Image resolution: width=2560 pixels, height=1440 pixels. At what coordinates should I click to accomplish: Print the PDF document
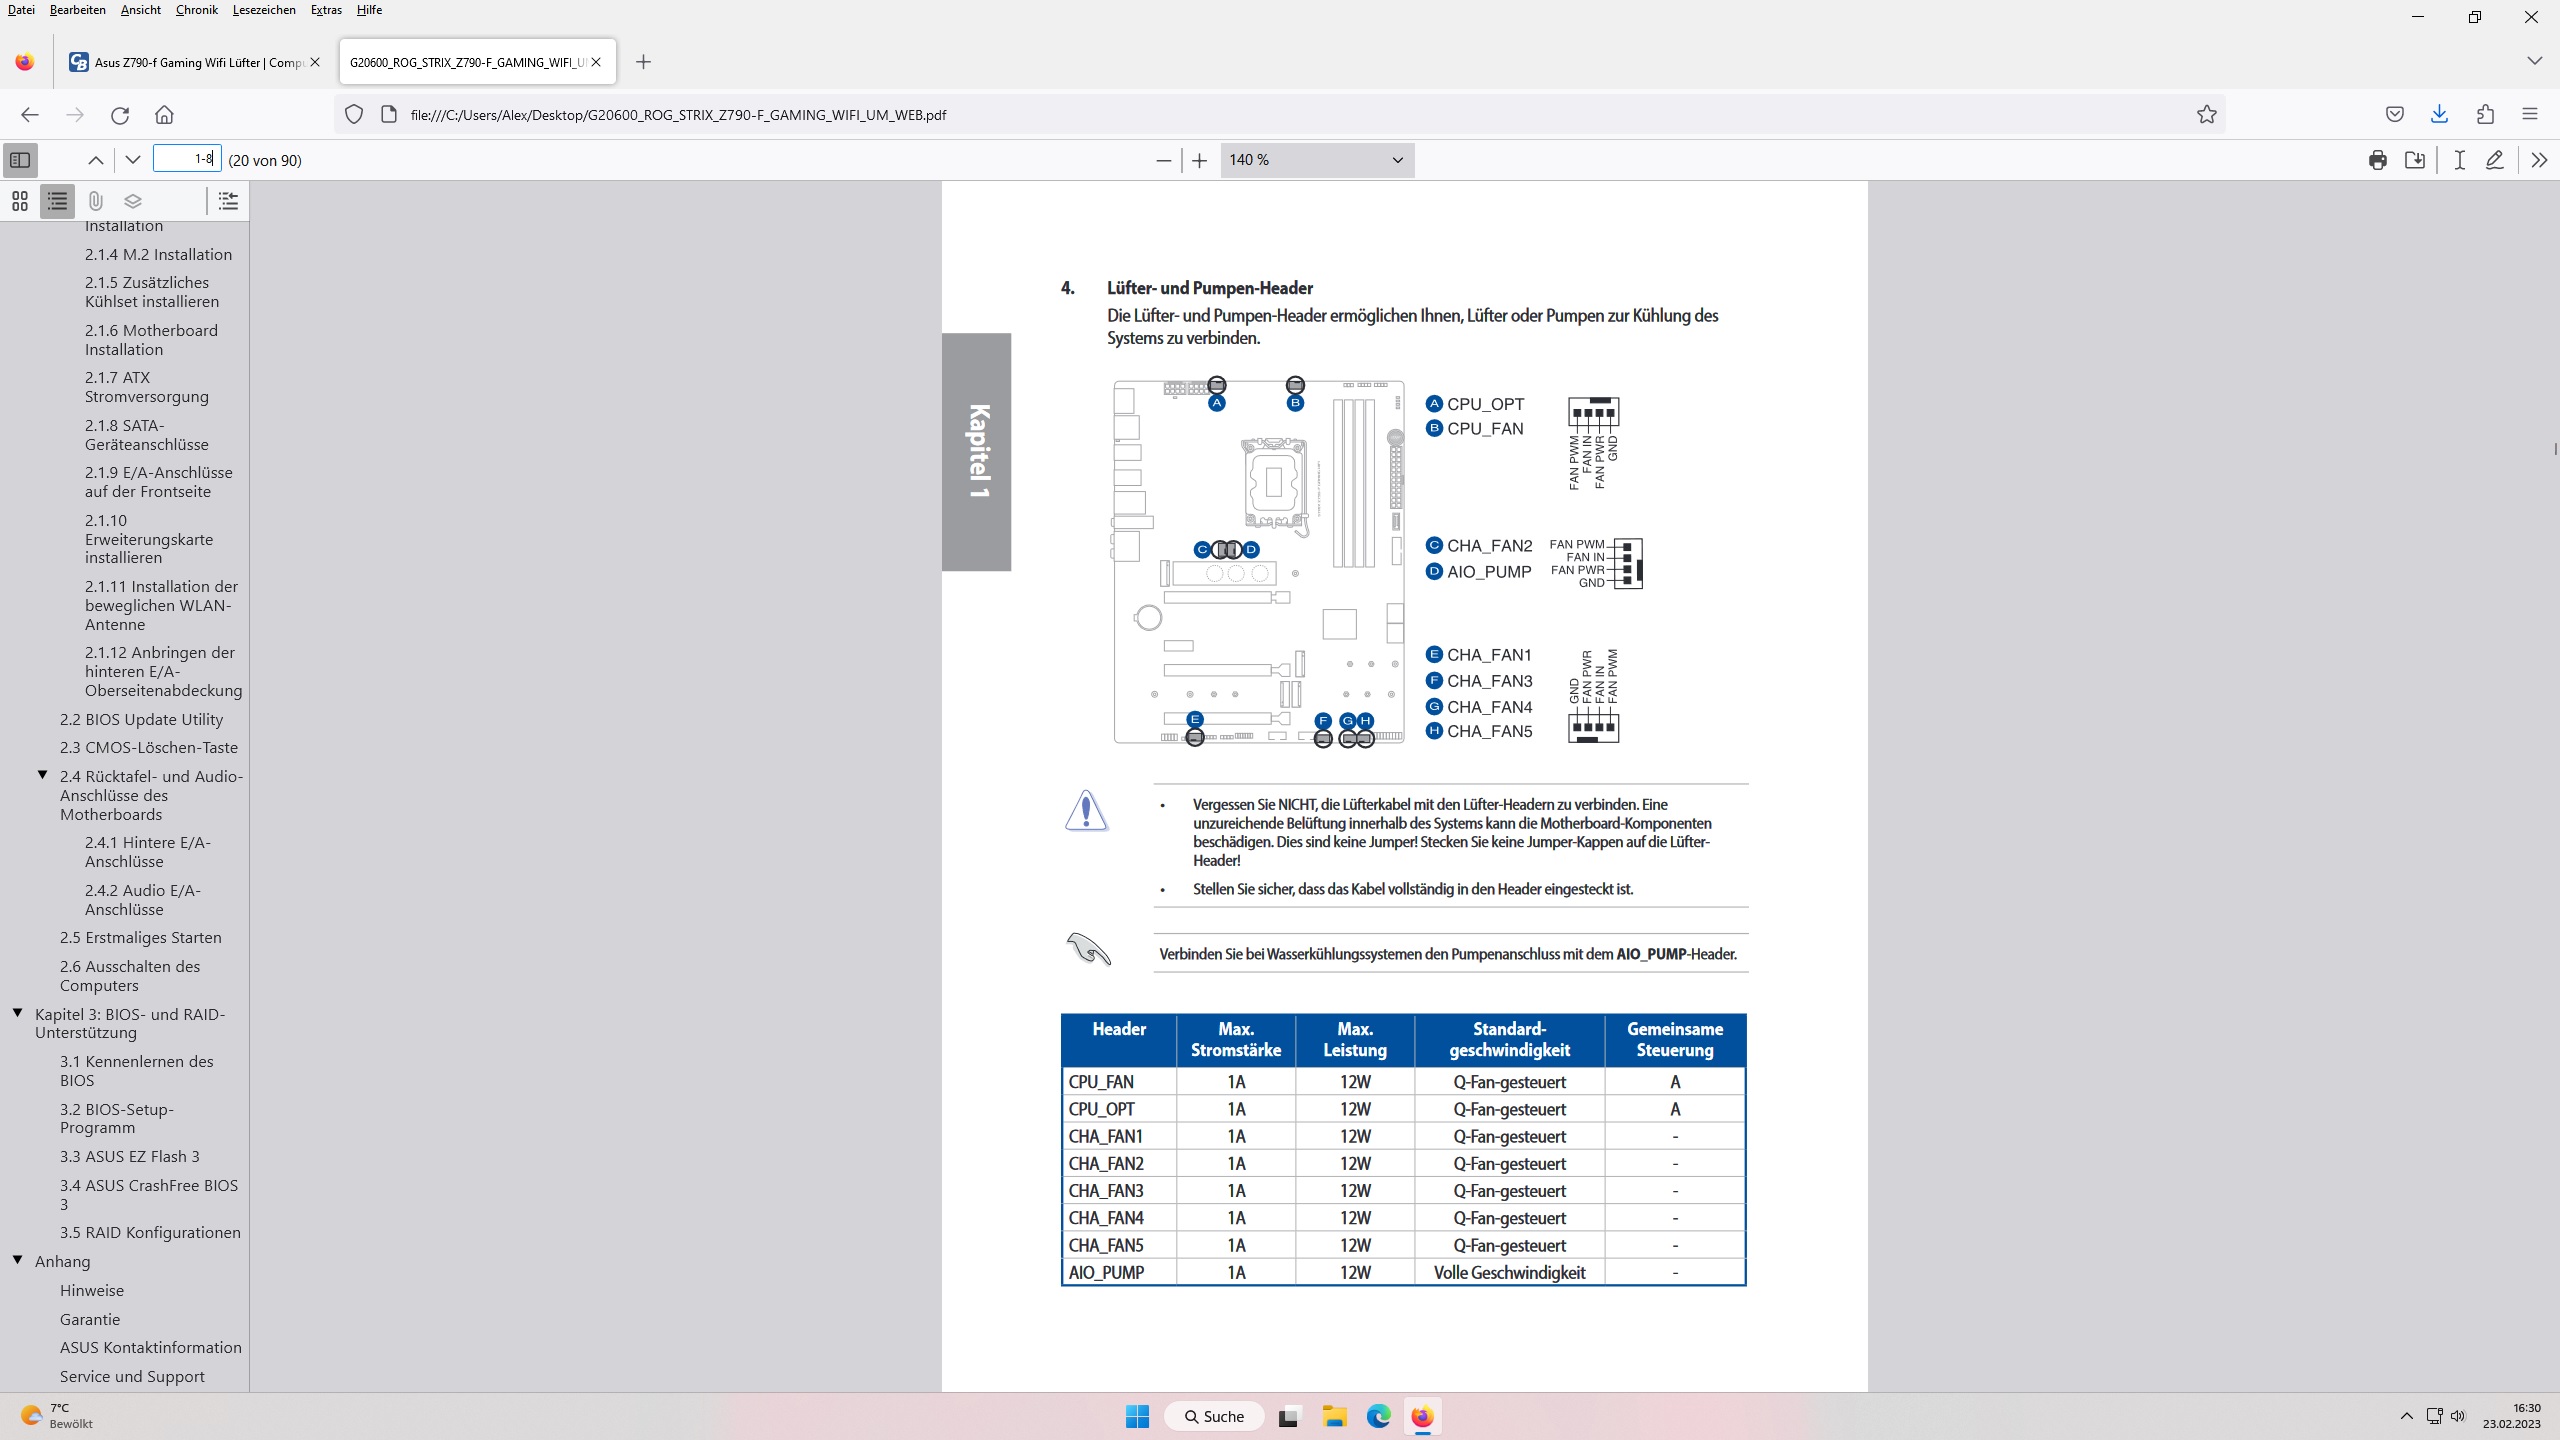(x=2377, y=160)
